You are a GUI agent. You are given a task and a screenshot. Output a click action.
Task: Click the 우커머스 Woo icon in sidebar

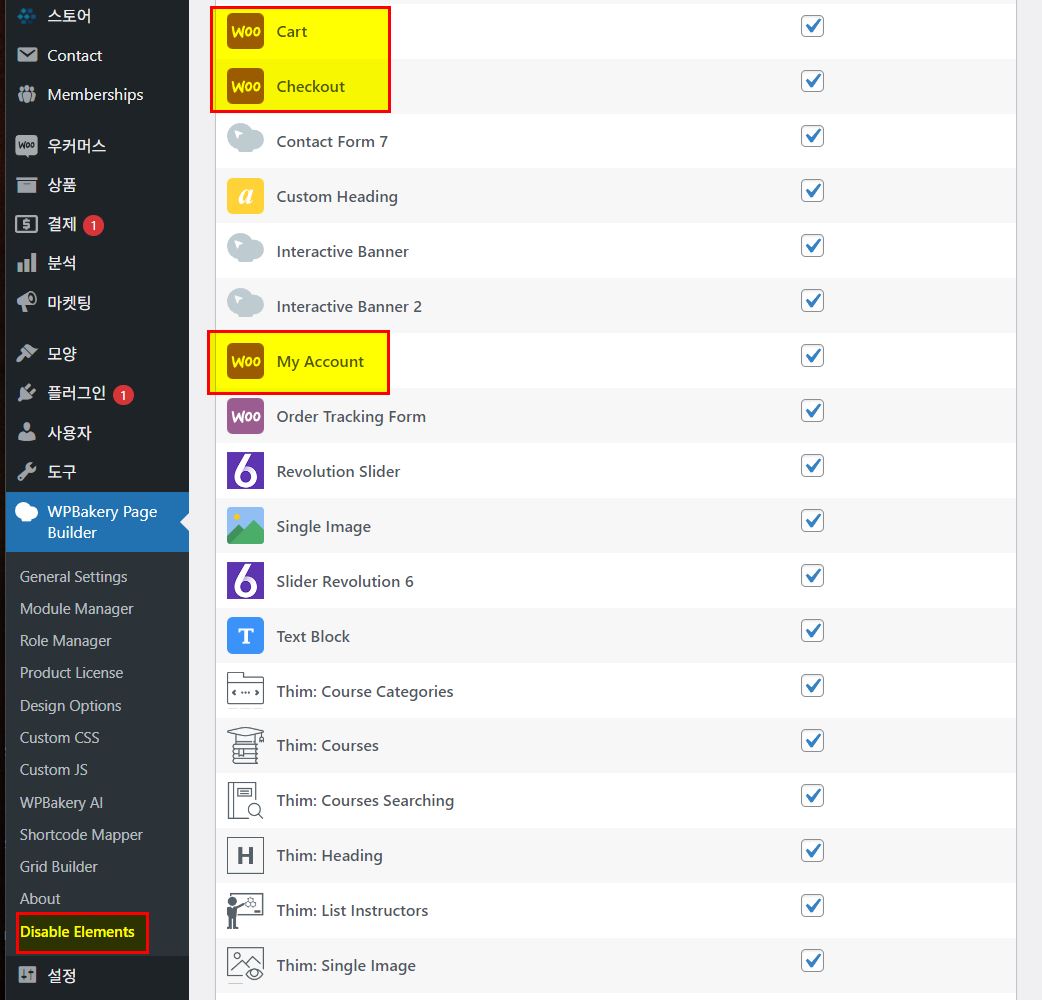(x=27, y=145)
